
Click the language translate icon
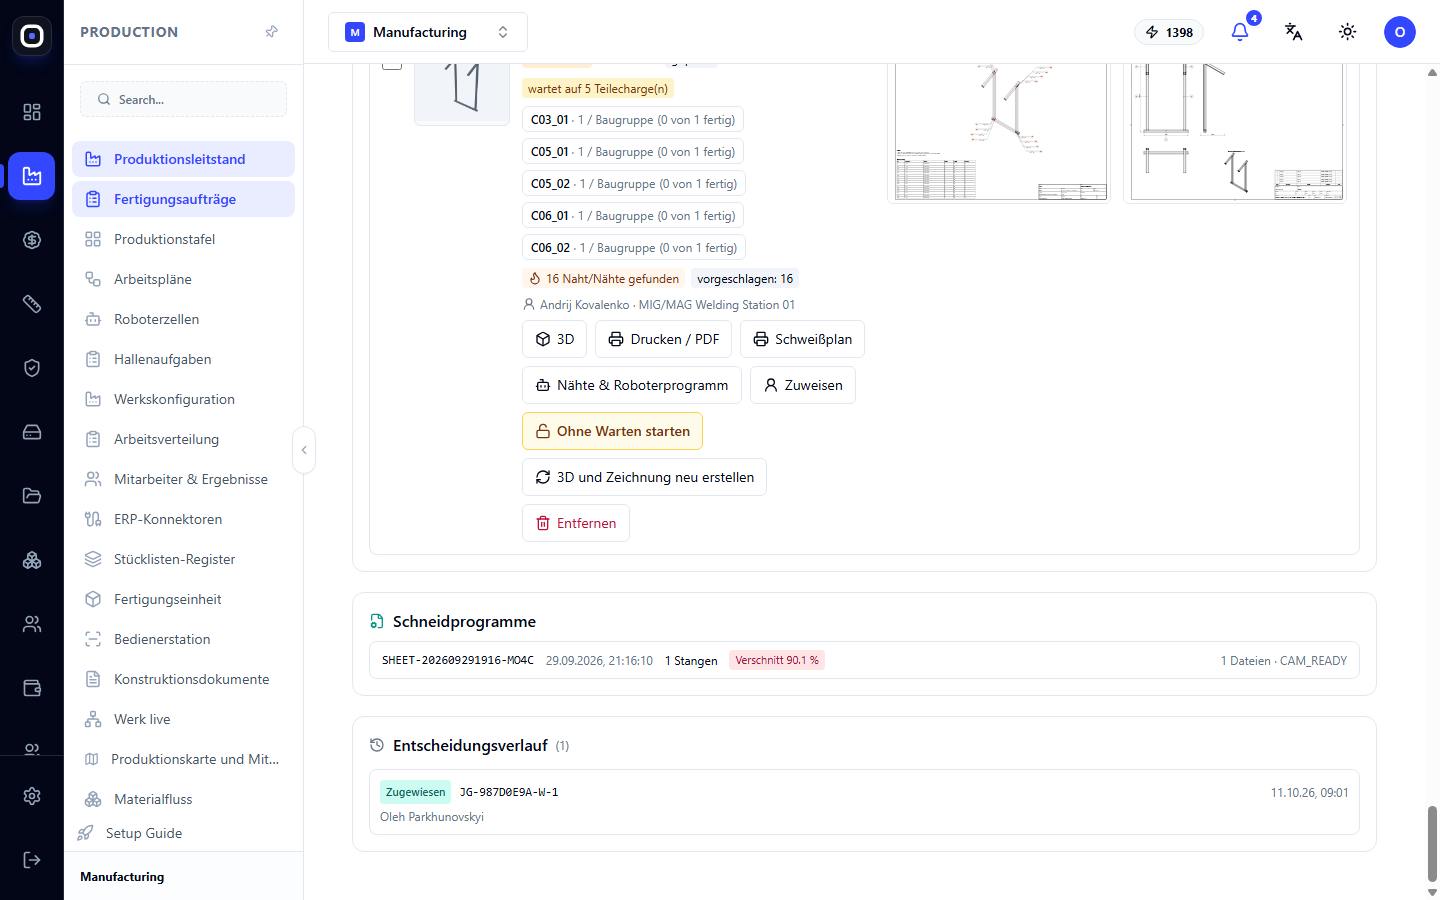tap(1294, 32)
